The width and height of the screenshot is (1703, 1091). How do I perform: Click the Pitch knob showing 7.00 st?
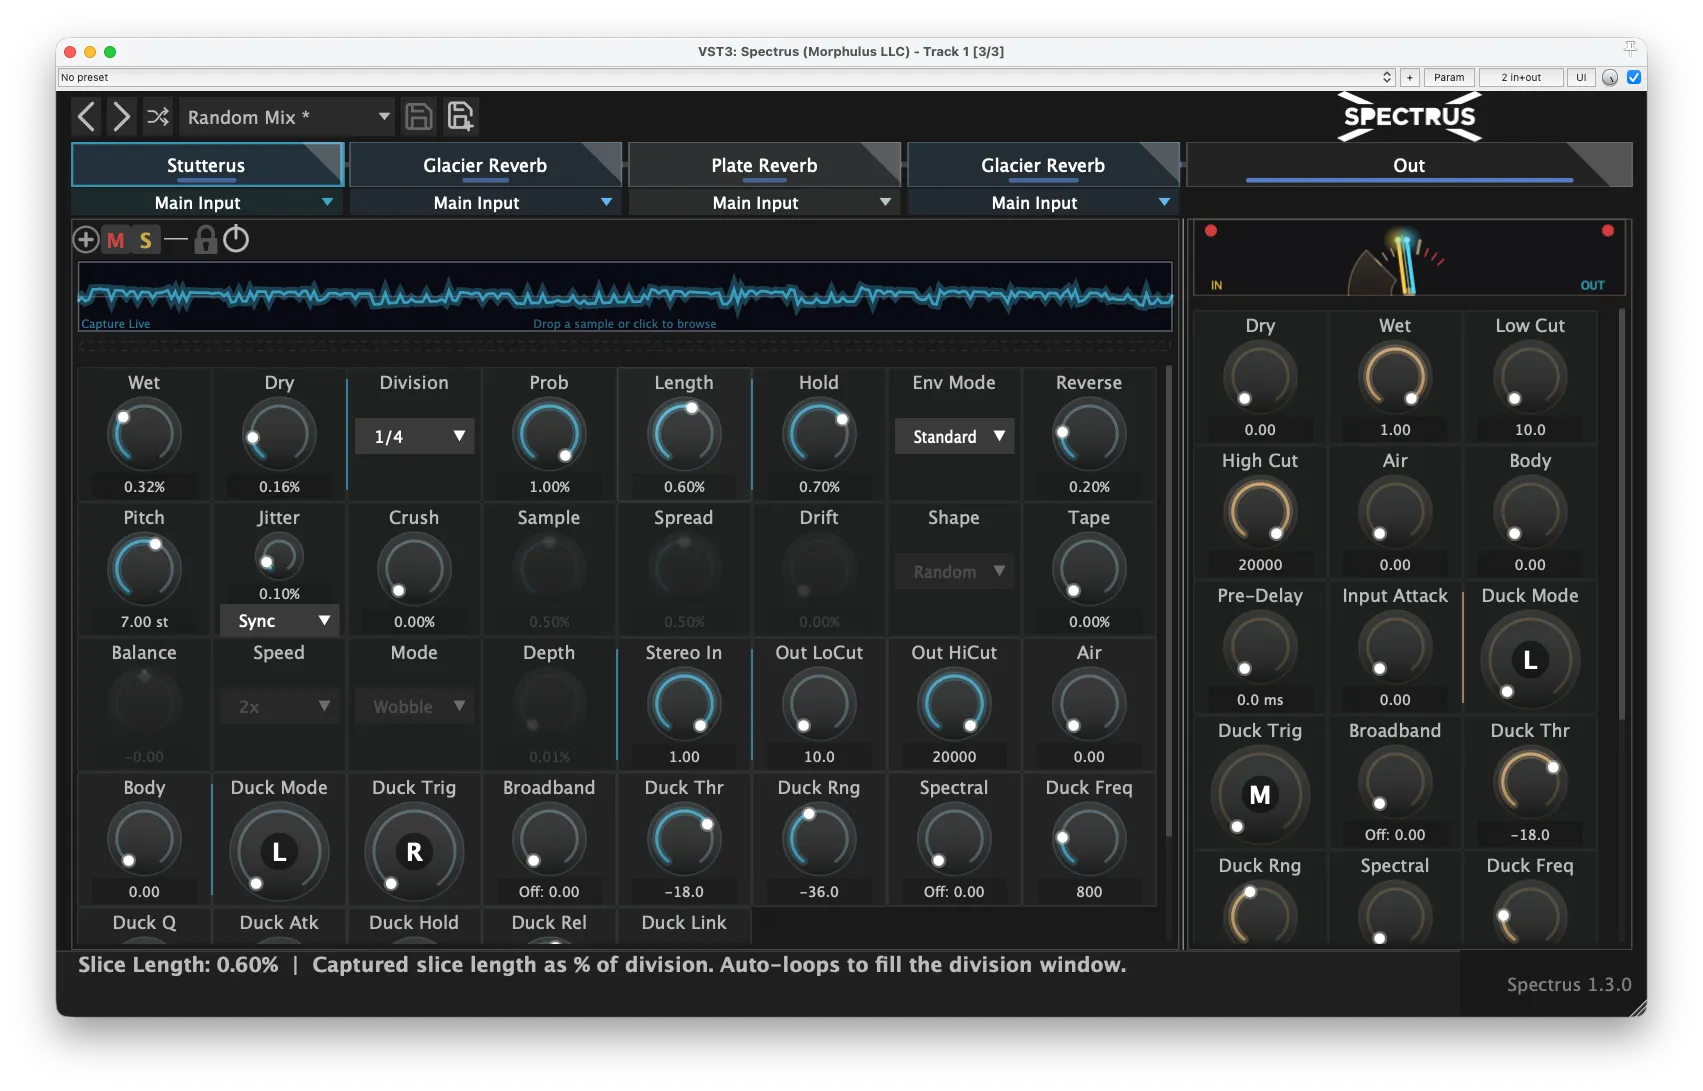tap(144, 570)
